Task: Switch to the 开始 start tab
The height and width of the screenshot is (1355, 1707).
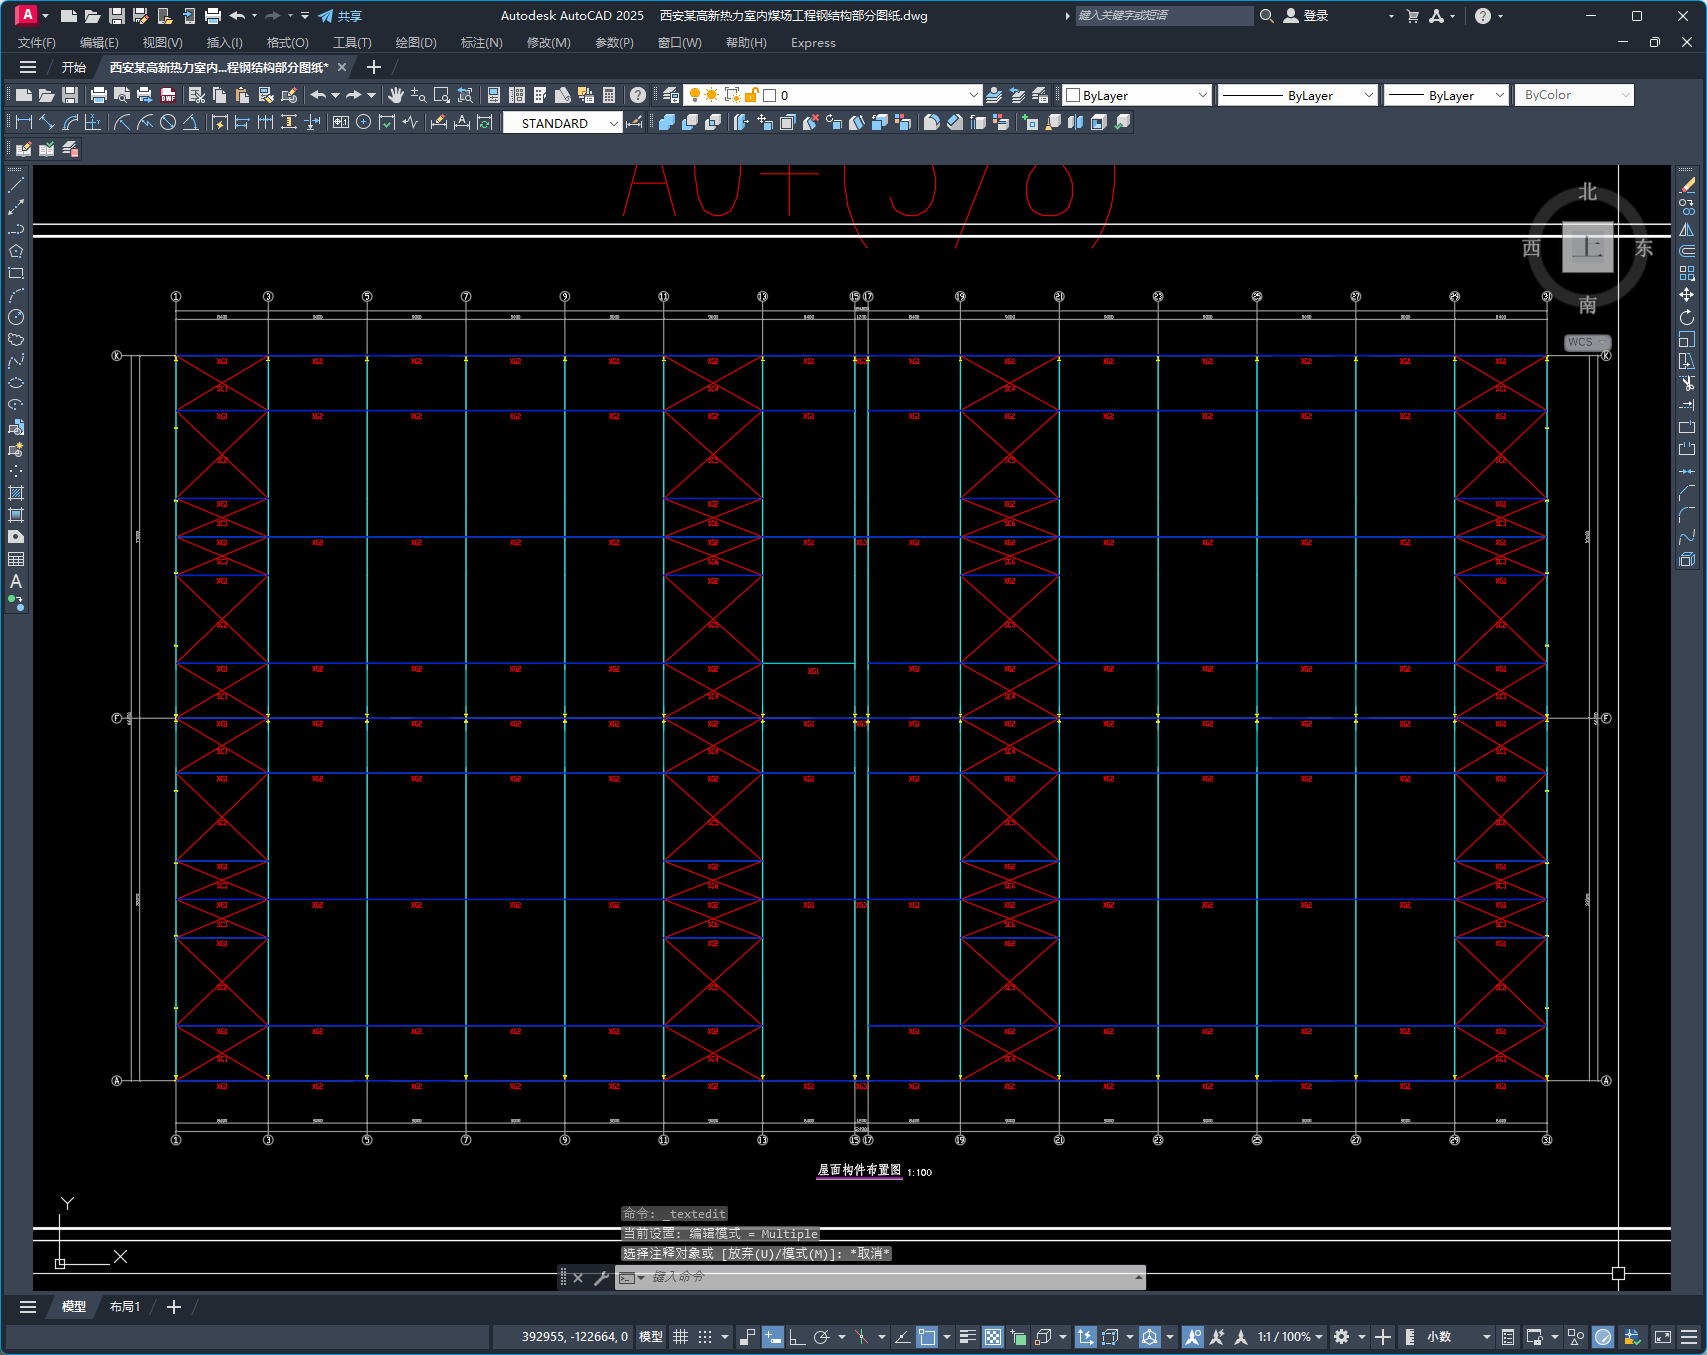Action: point(74,67)
